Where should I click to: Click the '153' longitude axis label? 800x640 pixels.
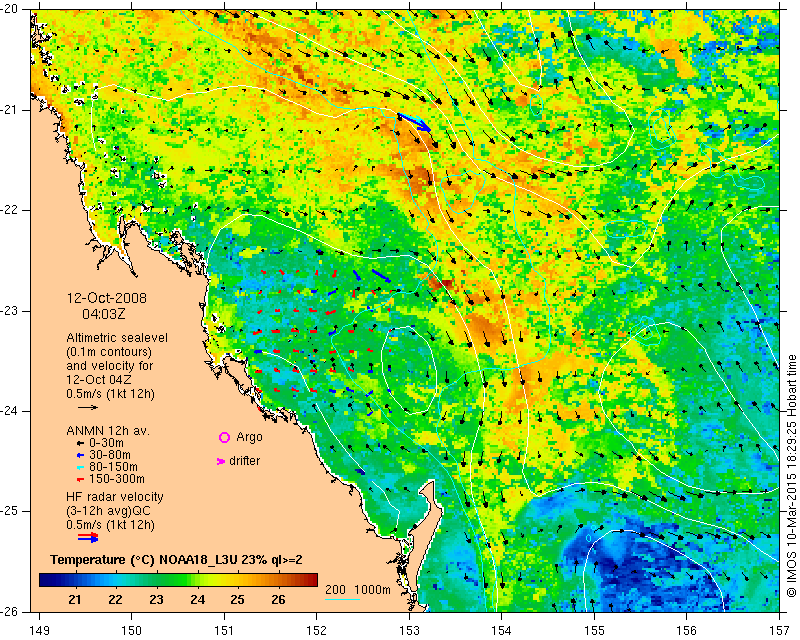[409, 631]
